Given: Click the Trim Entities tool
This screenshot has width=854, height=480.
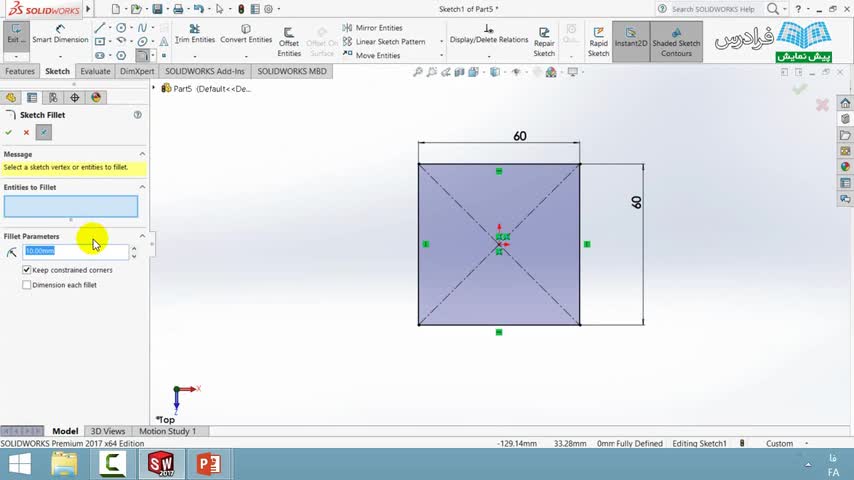Looking at the screenshot, I should point(195,34).
